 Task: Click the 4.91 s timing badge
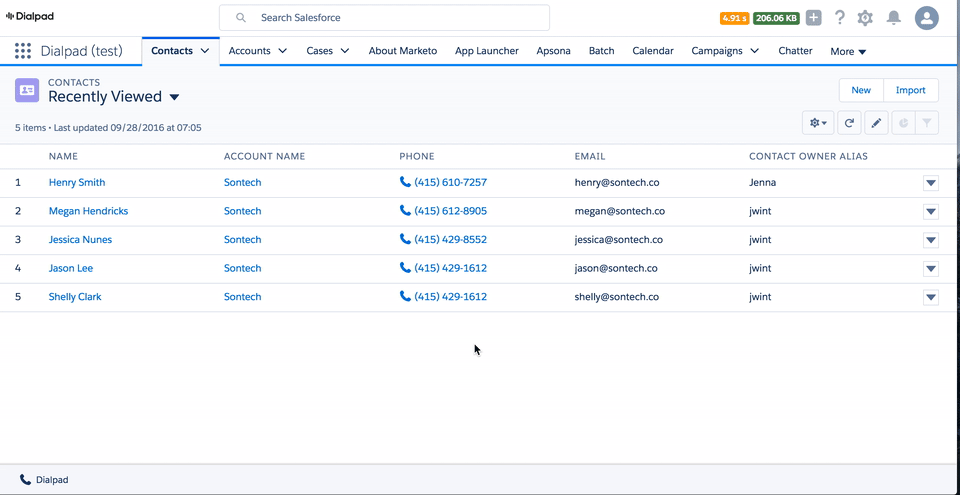[x=734, y=18]
